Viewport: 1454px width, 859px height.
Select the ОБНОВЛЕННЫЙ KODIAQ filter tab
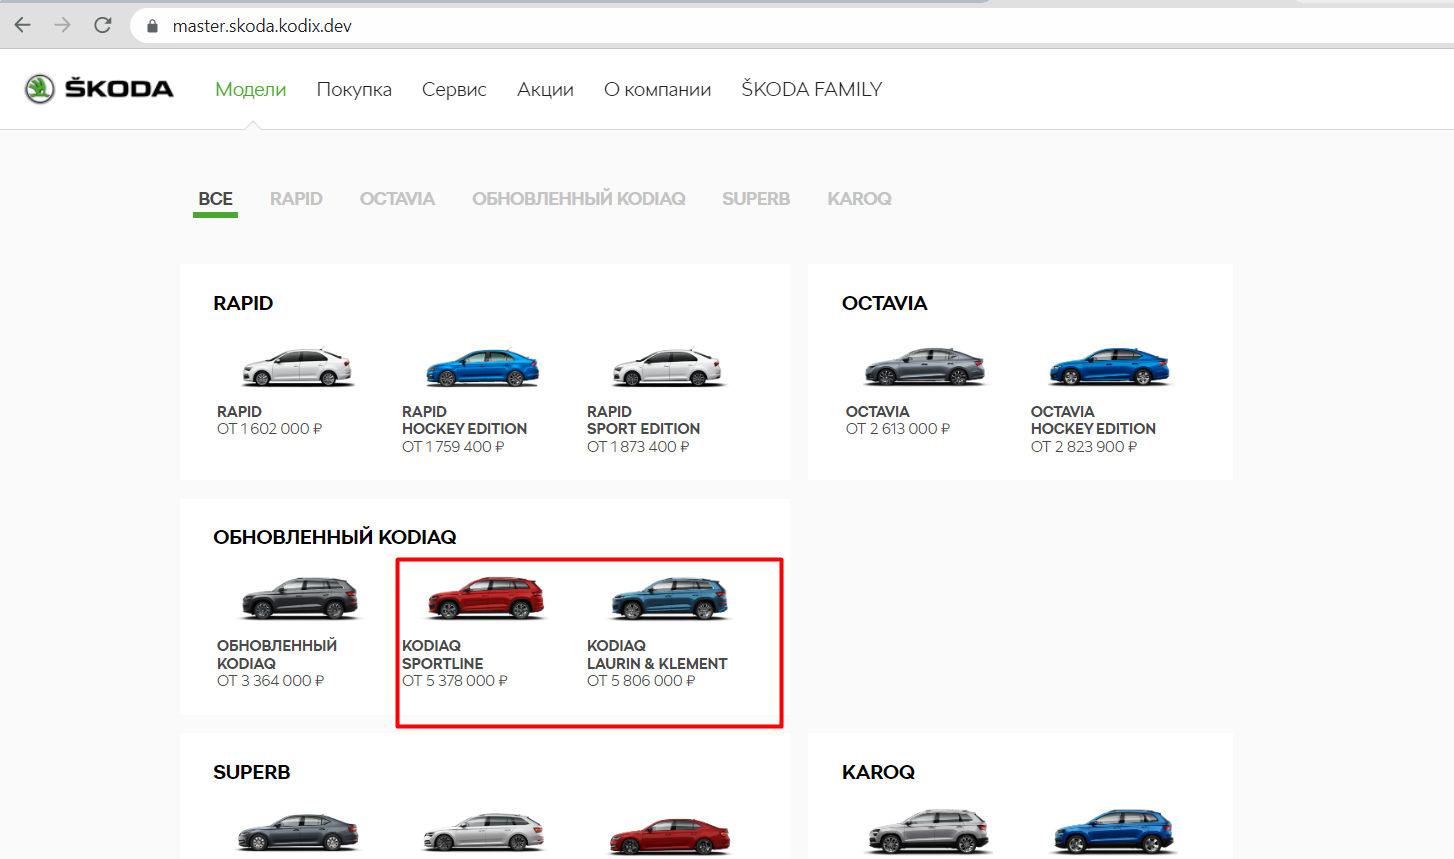(x=579, y=199)
